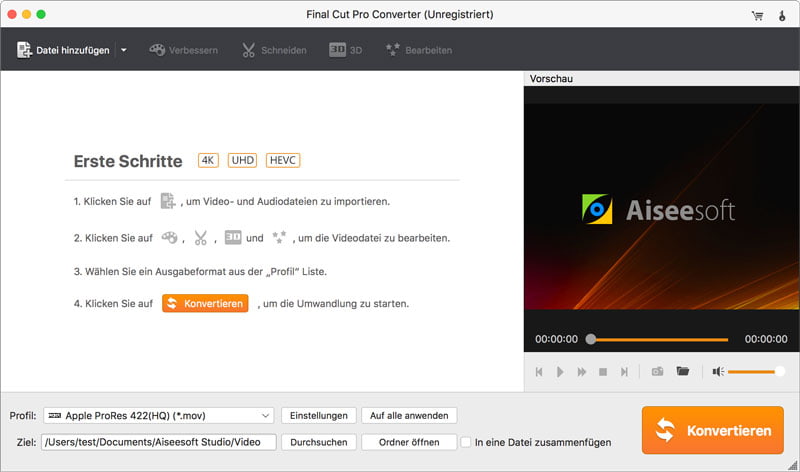The height and width of the screenshot is (472, 800).
Task: Click the shopping cart icon in title bar
Action: tap(757, 15)
